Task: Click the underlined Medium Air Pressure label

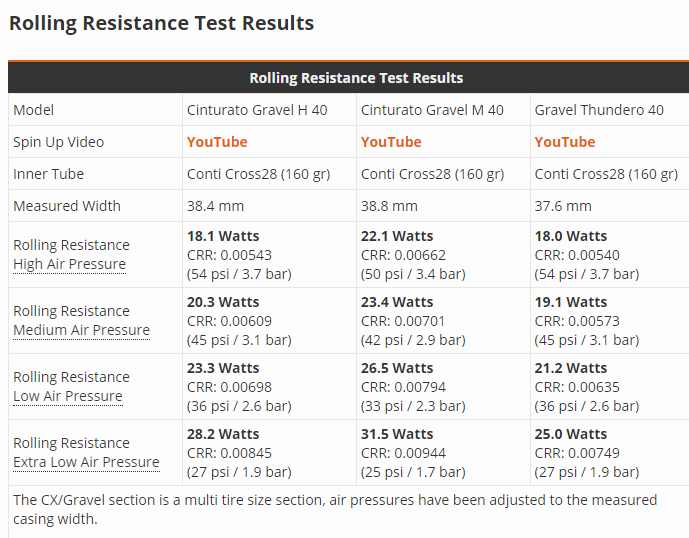Action: pos(81,330)
